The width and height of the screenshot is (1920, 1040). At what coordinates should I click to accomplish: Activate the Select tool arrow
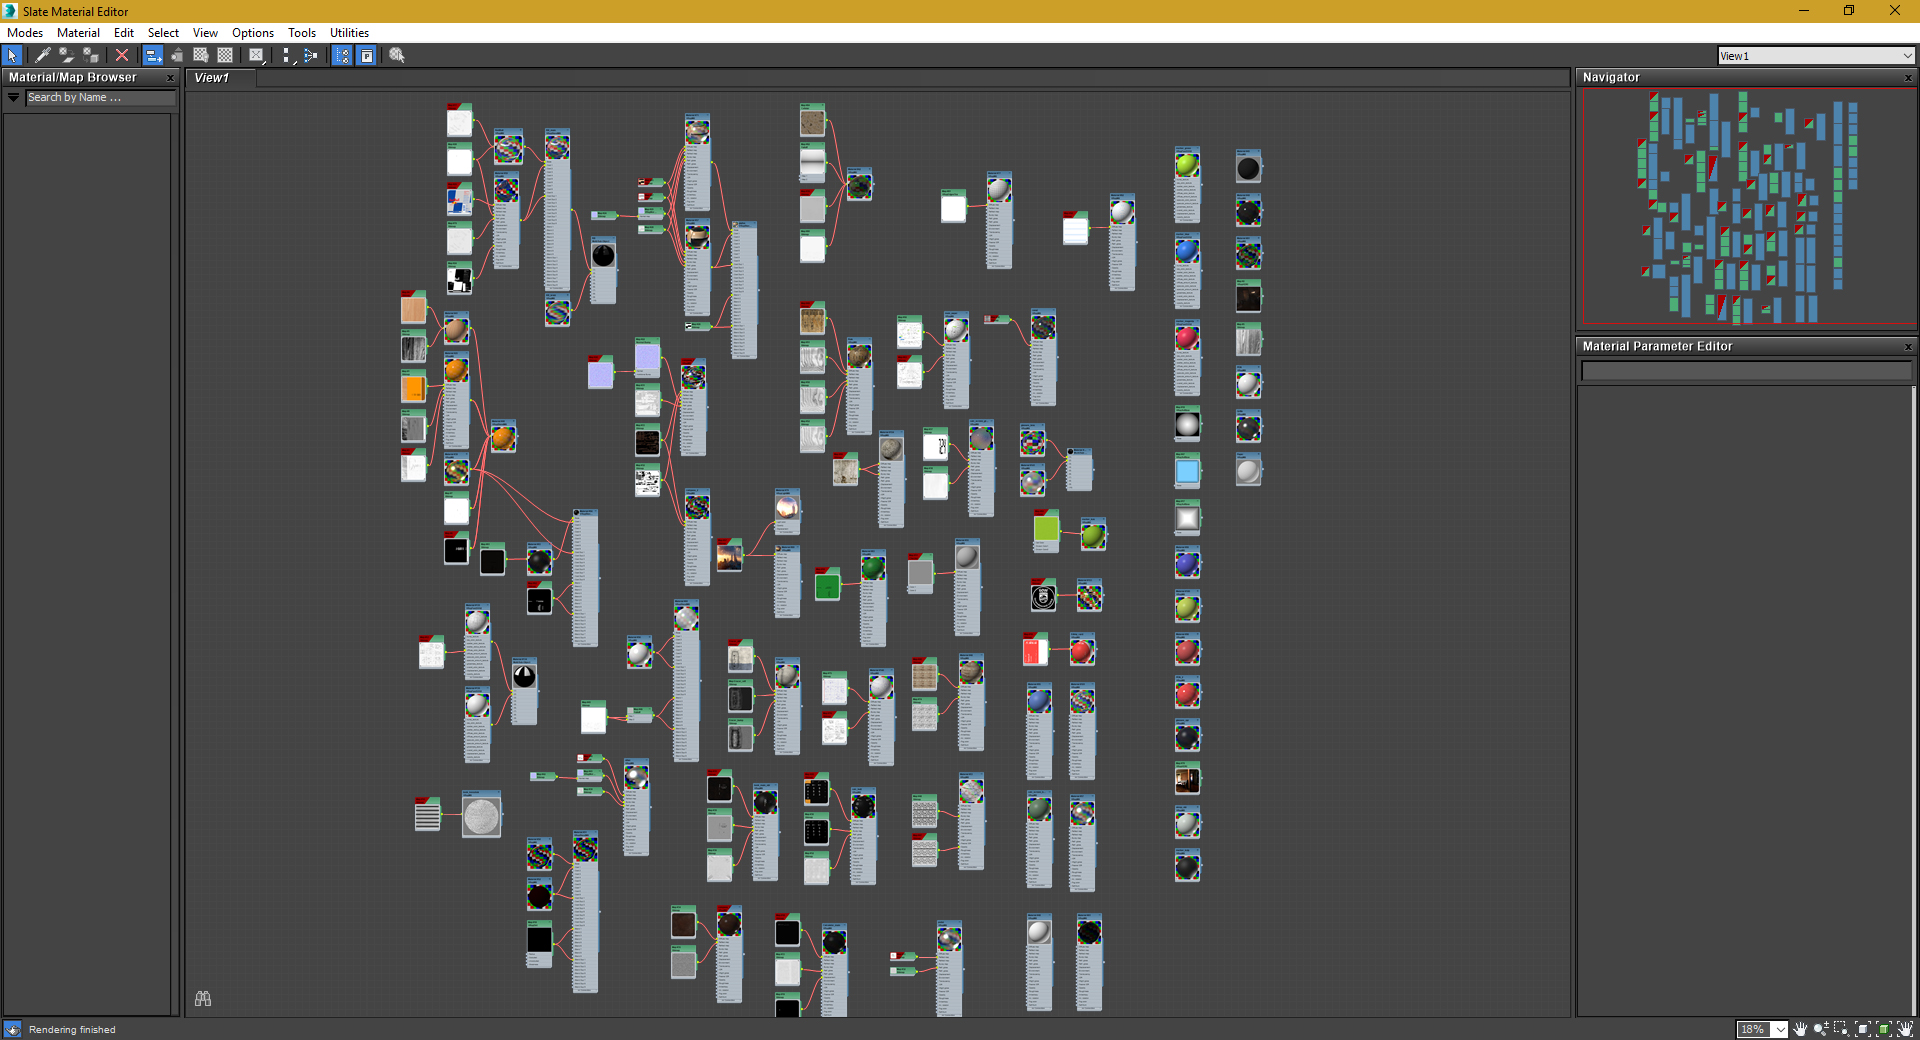click(x=12, y=56)
